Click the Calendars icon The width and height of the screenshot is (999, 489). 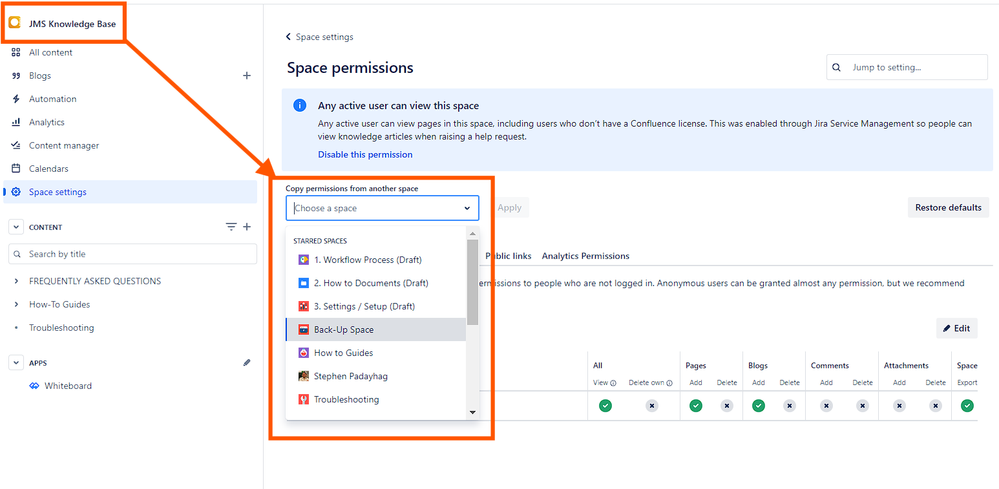point(17,169)
